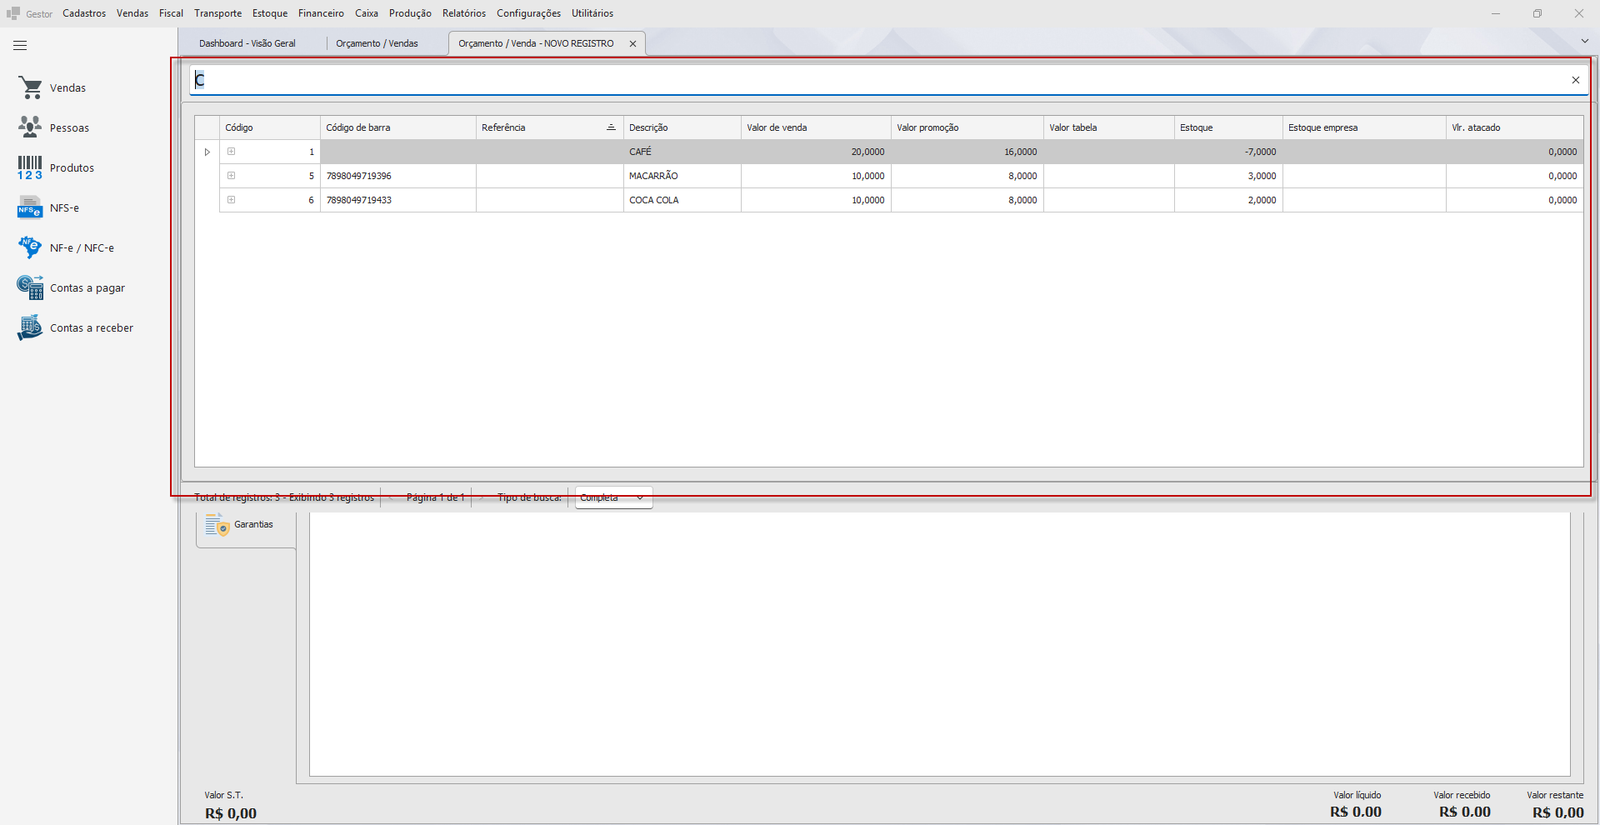Open the NFS-e invoice icon
Viewport: 1600px width, 825px height.
click(30, 208)
